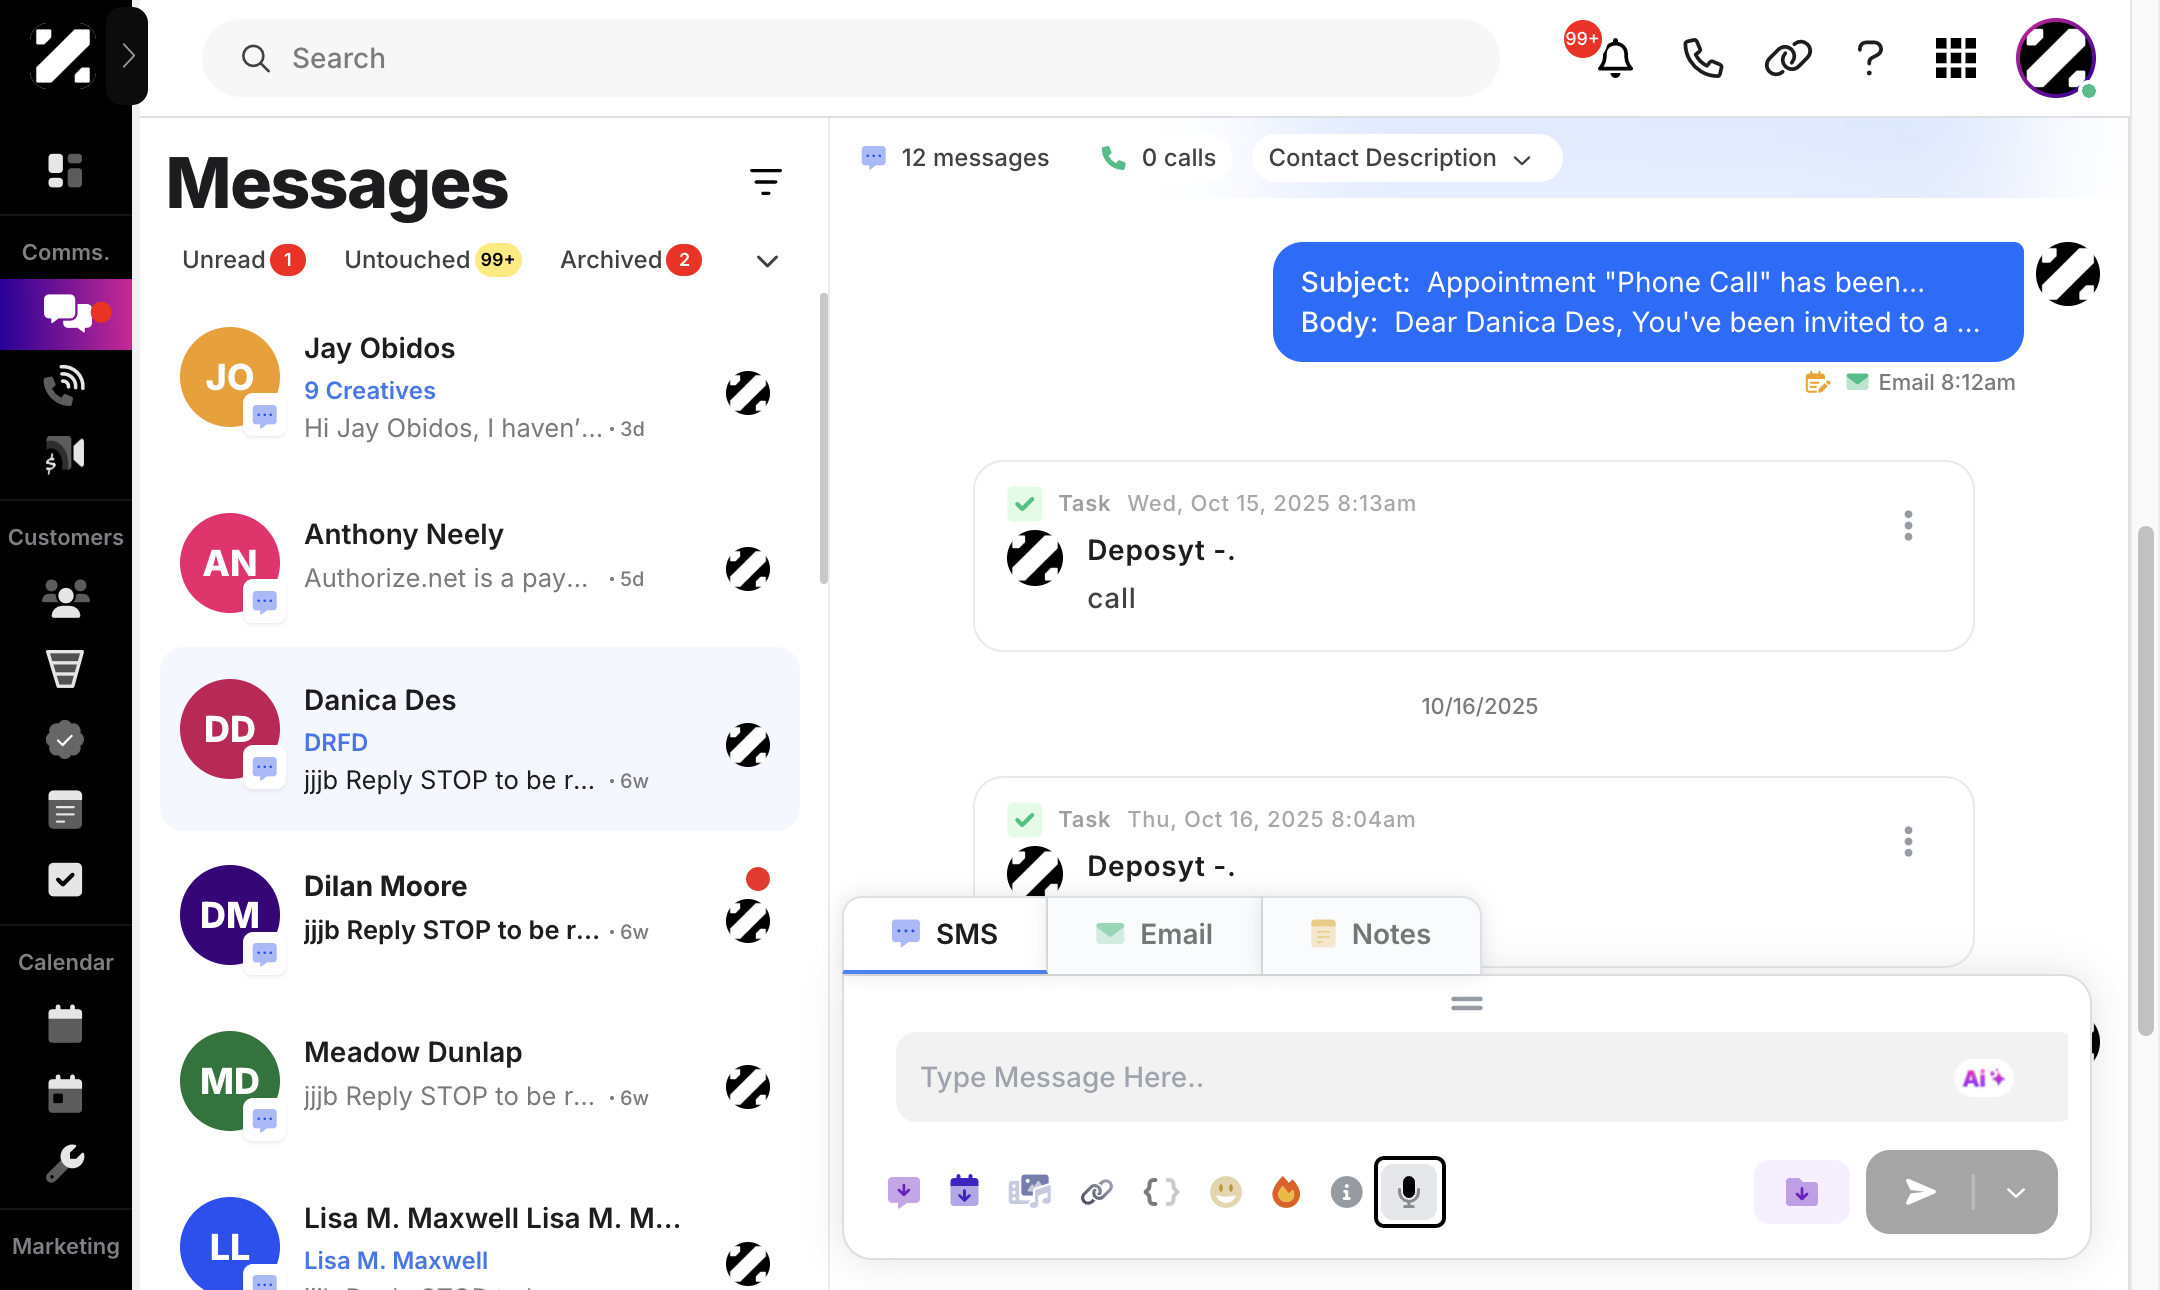The height and width of the screenshot is (1290, 2160).
Task: Click the info icon in composer toolbar
Action: pos(1346,1191)
